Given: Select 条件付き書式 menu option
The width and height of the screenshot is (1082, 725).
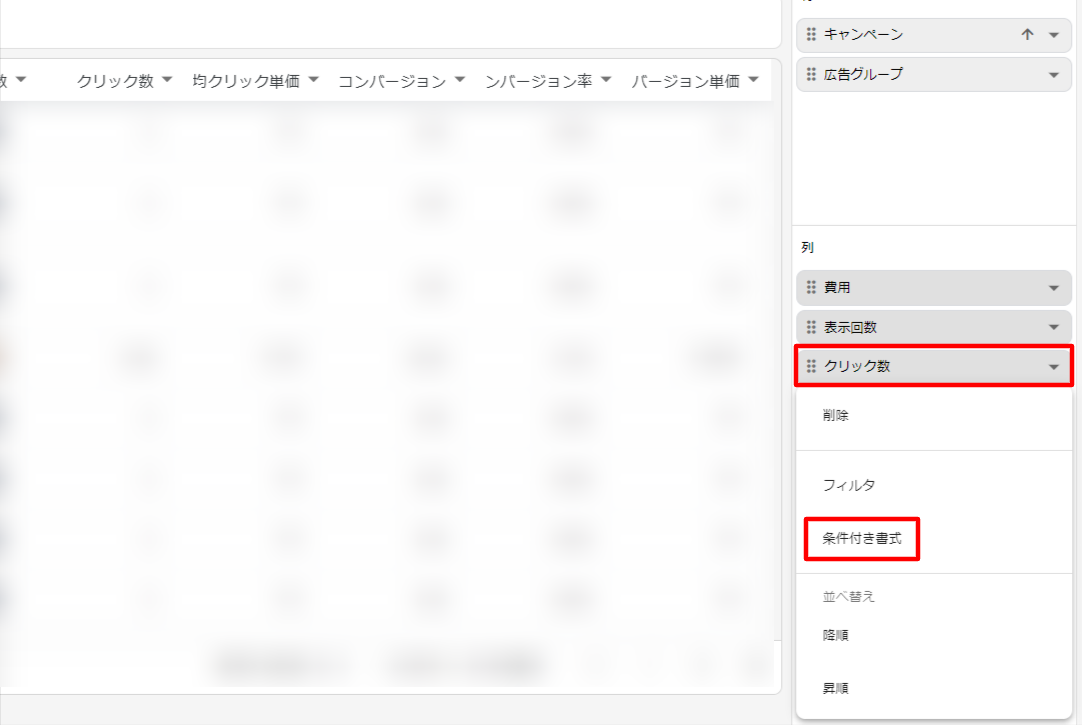Looking at the screenshot, I should [862, 539].
